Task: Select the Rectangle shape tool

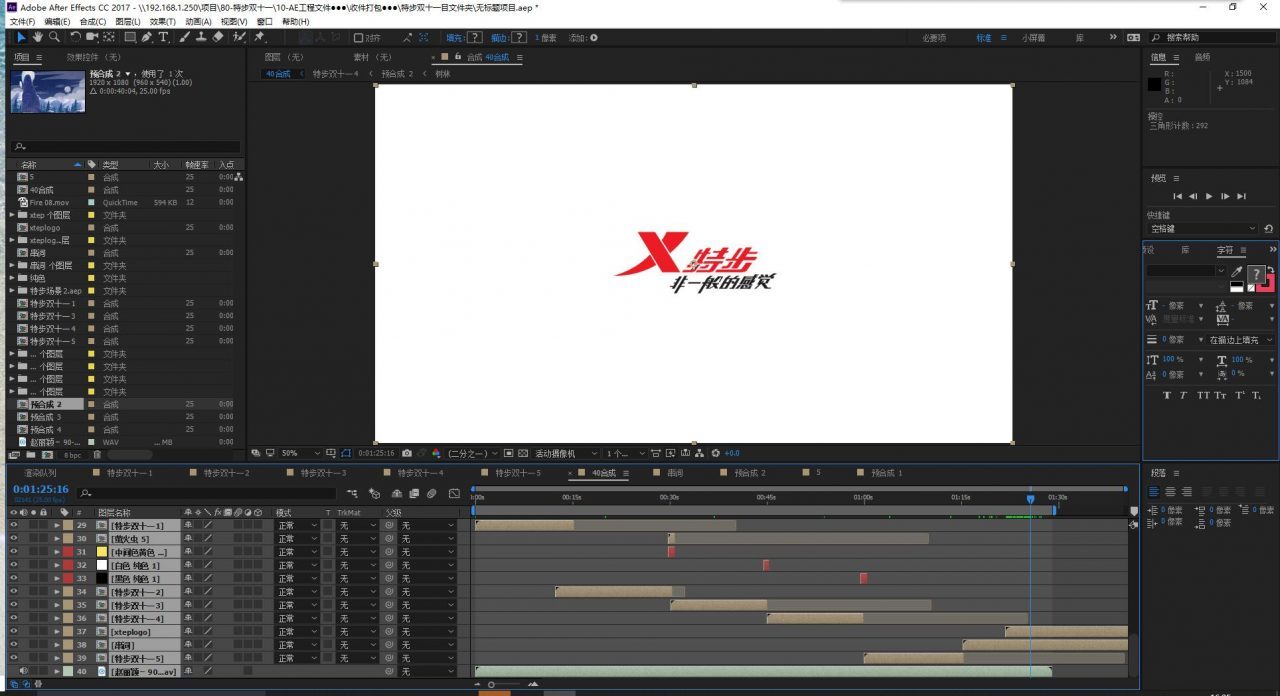Action: pyautogui.click(x=129, y=37)
